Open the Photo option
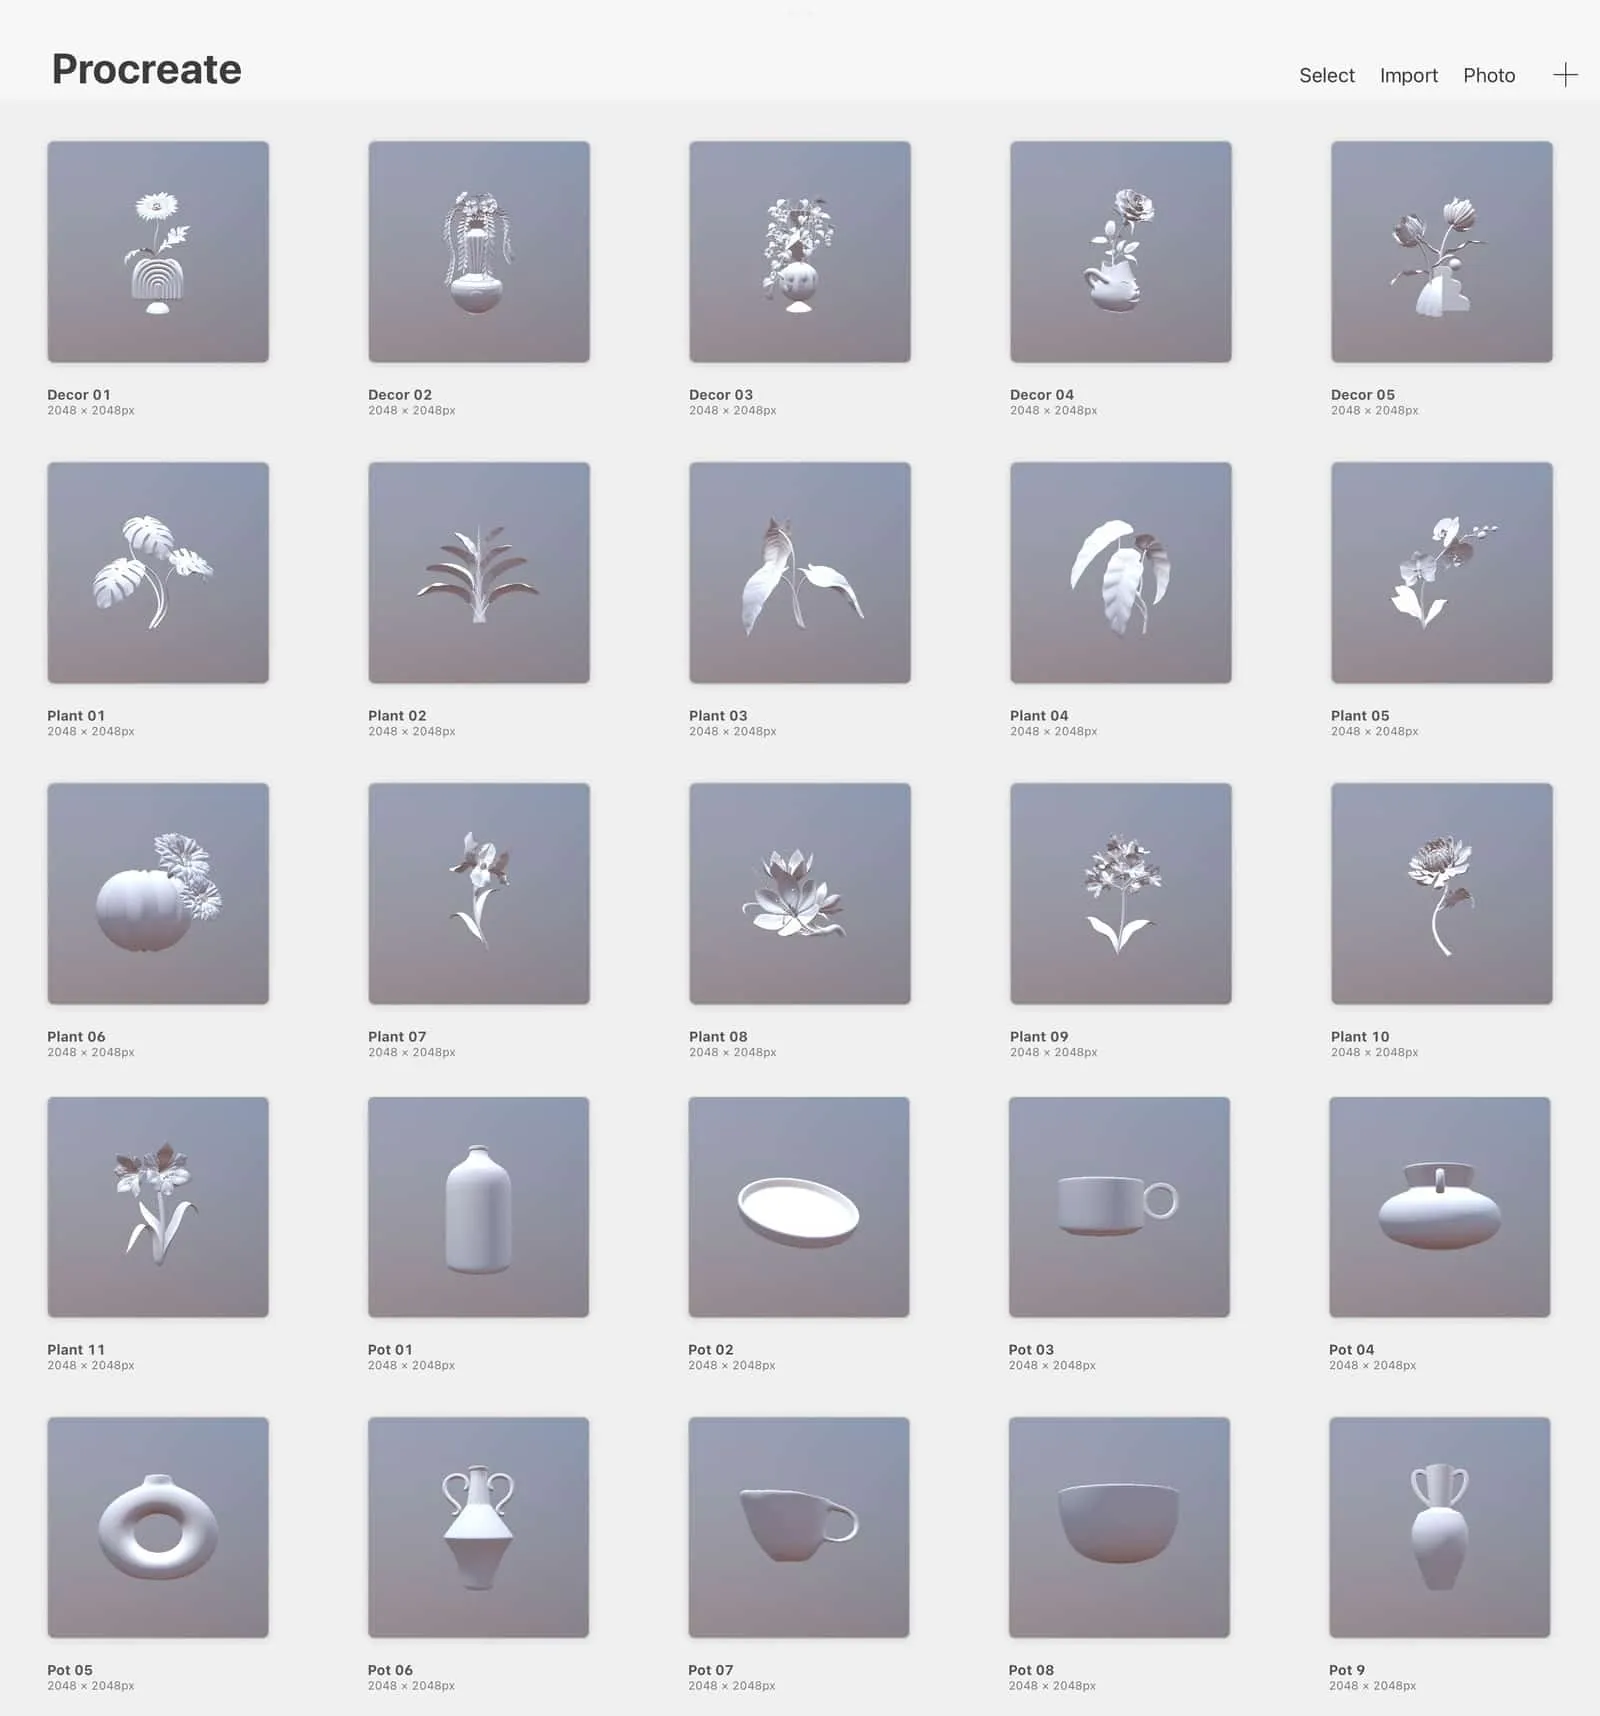 click(1489, 75)
